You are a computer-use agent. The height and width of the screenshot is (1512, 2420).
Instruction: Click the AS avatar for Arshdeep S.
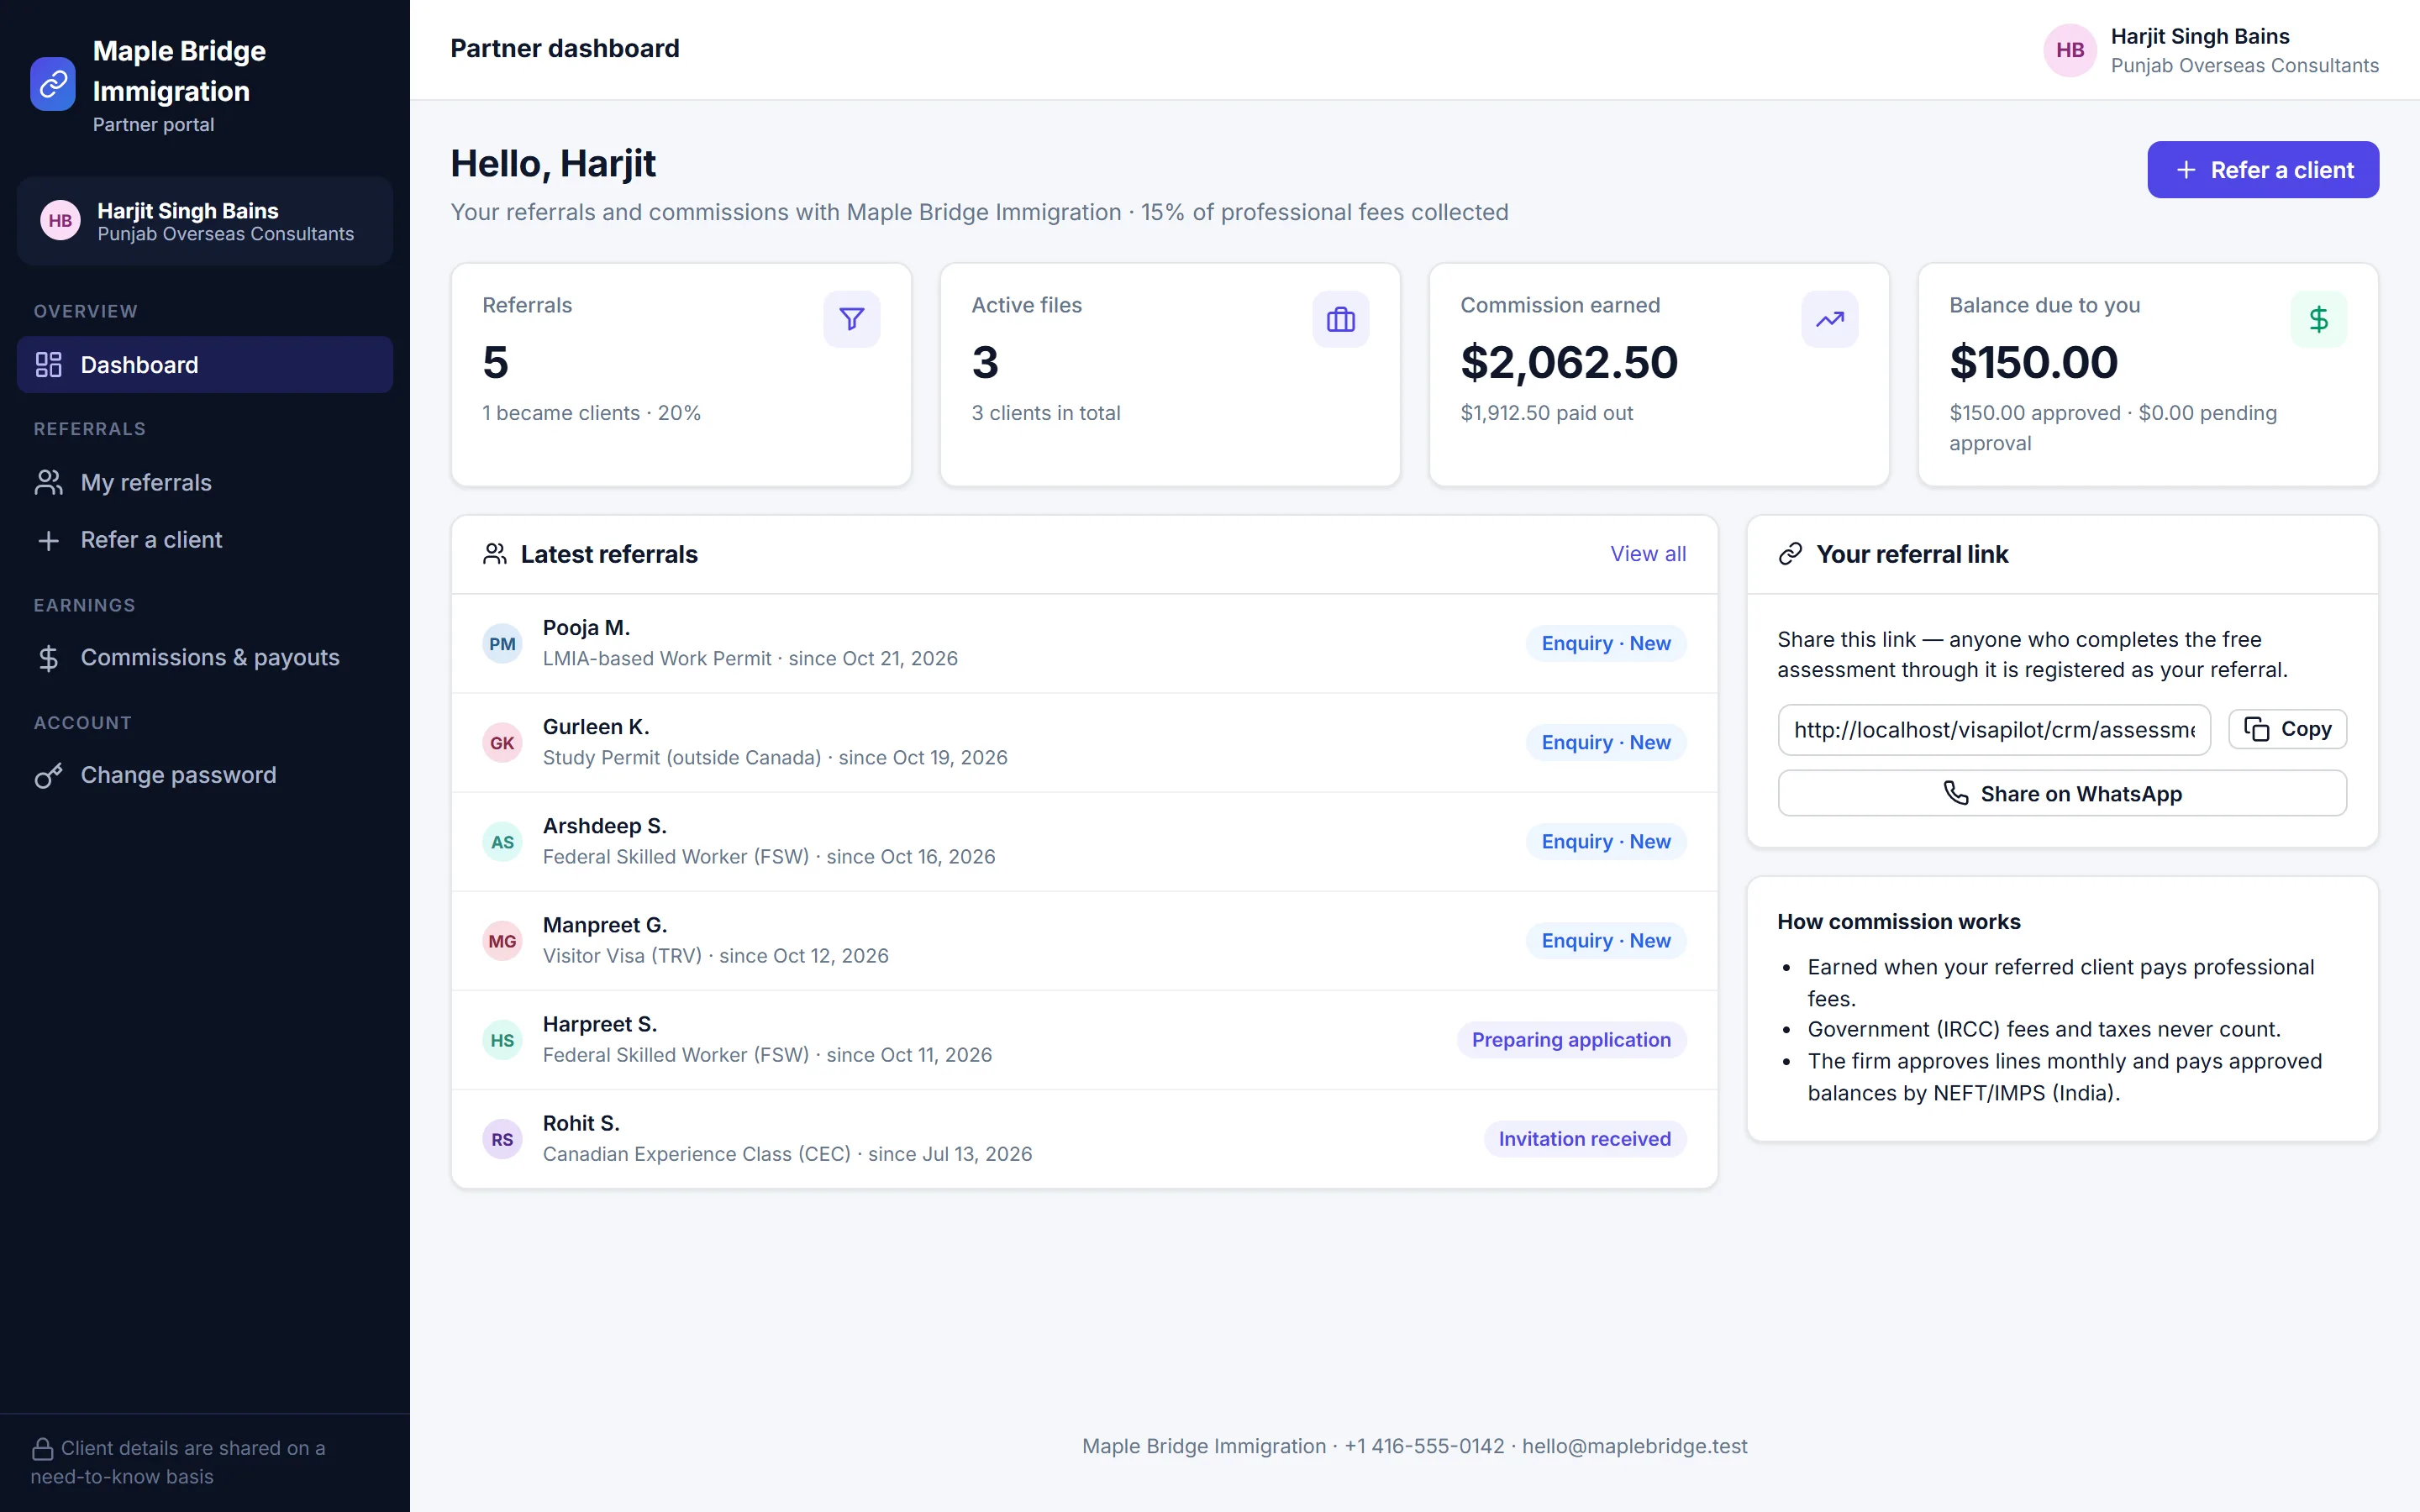click(x=502, y=842)
